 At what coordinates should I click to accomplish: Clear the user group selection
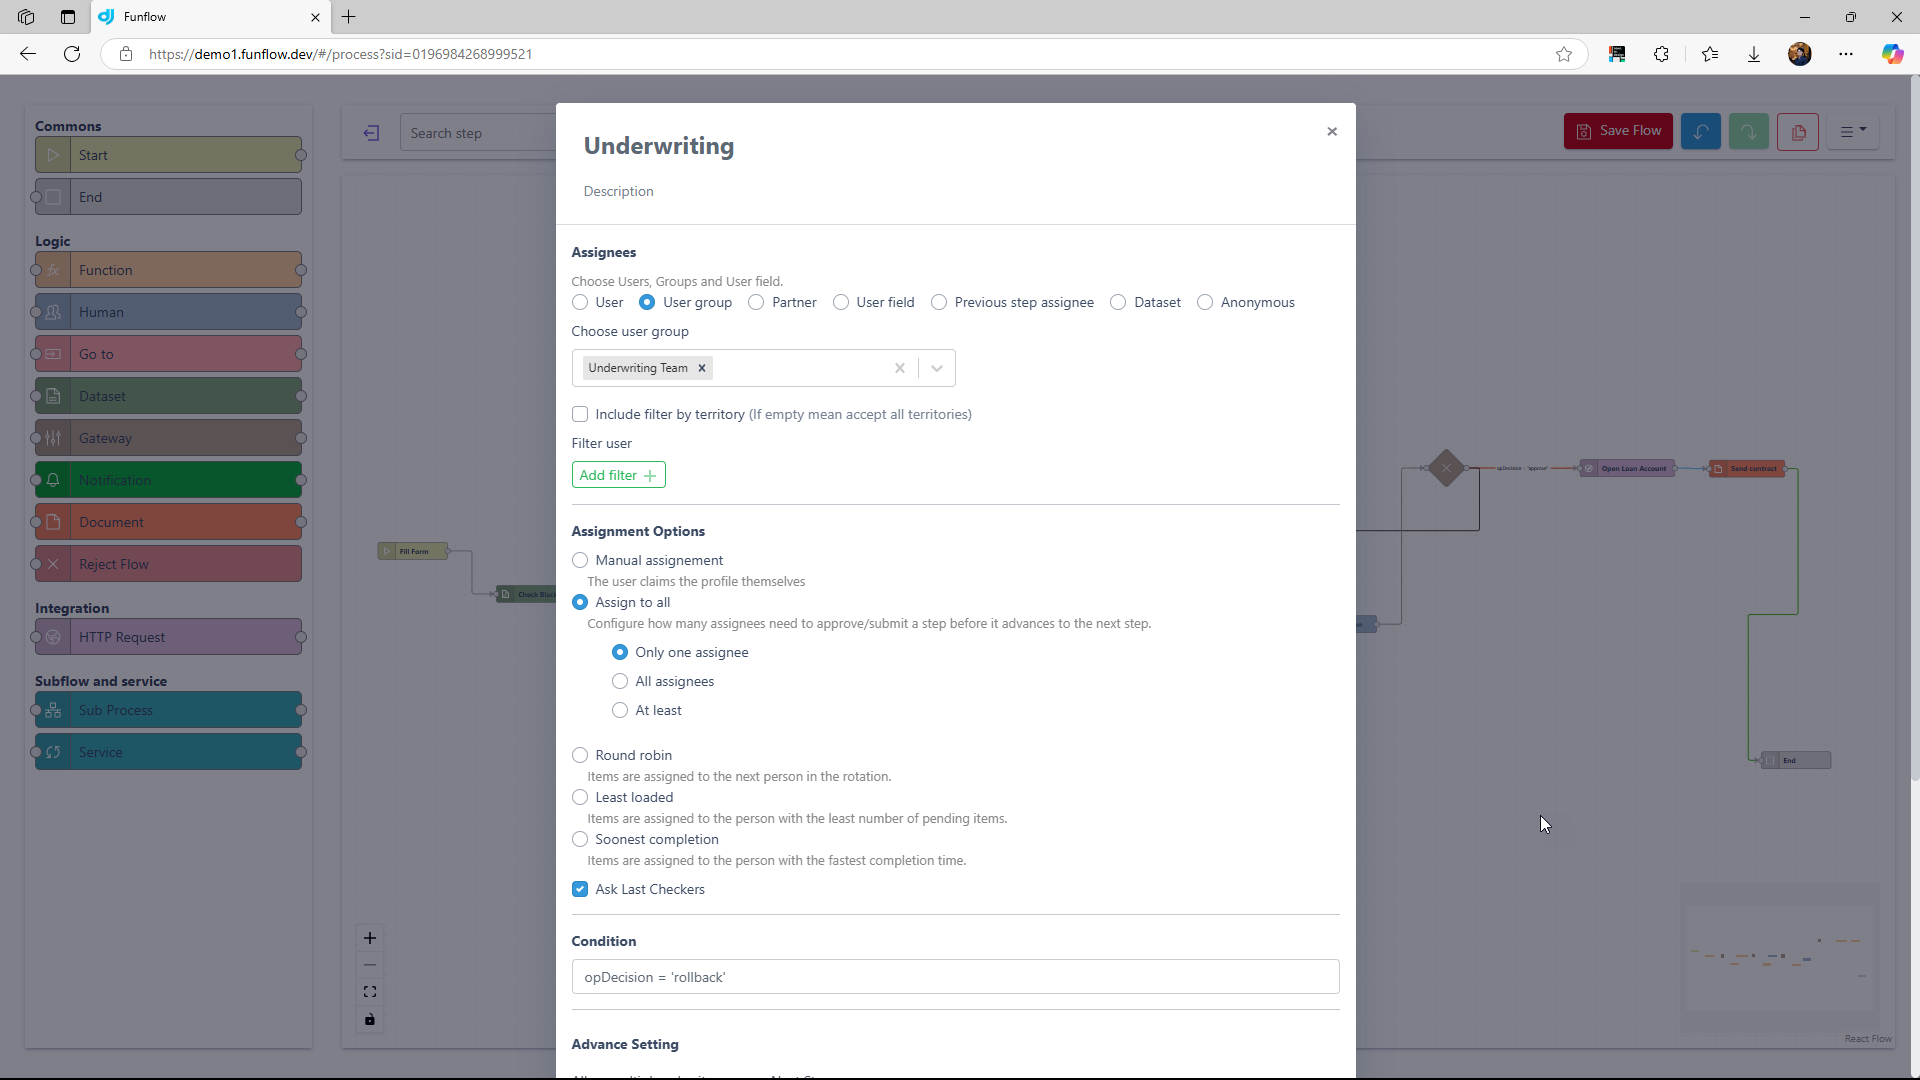[x=899, y=368]
